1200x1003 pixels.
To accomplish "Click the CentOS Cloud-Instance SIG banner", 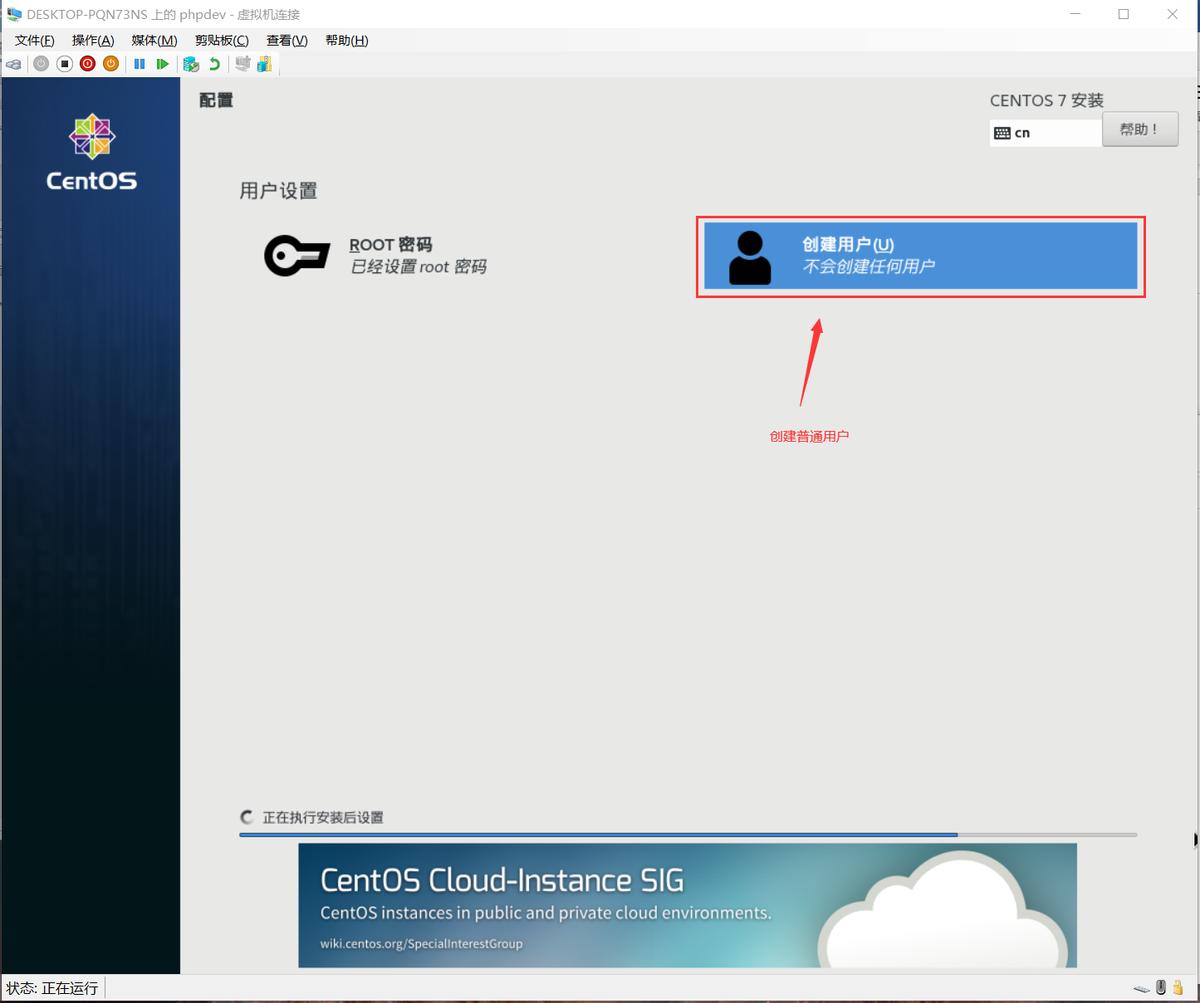I will click(x=688, y=905).
